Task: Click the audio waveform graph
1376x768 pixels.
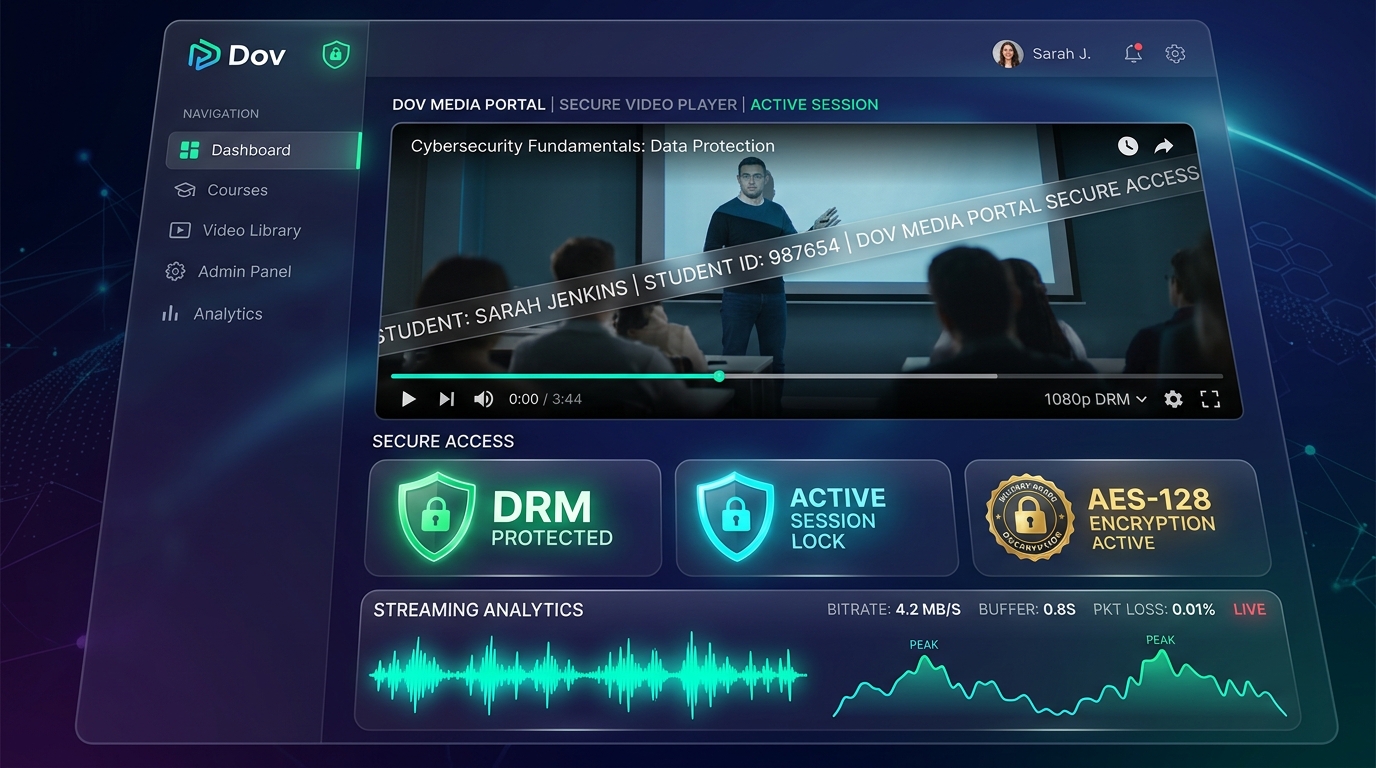Action: pos(588,676)
